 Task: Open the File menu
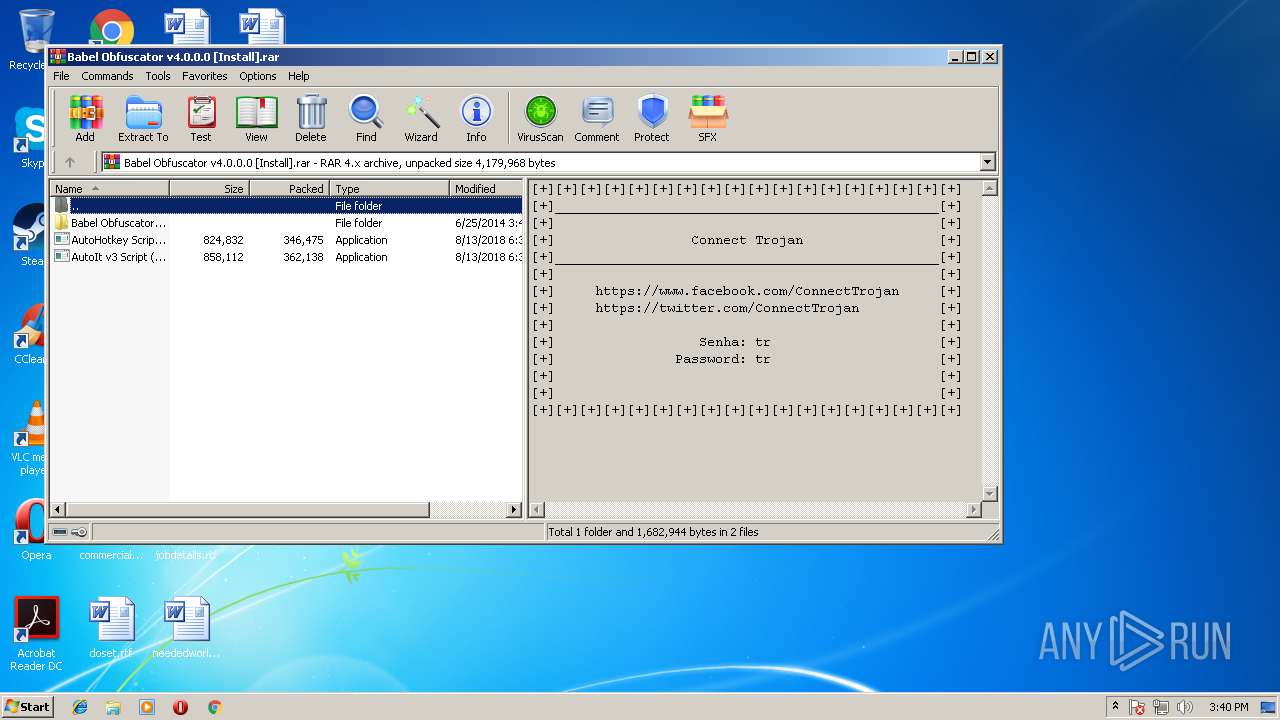61,76
